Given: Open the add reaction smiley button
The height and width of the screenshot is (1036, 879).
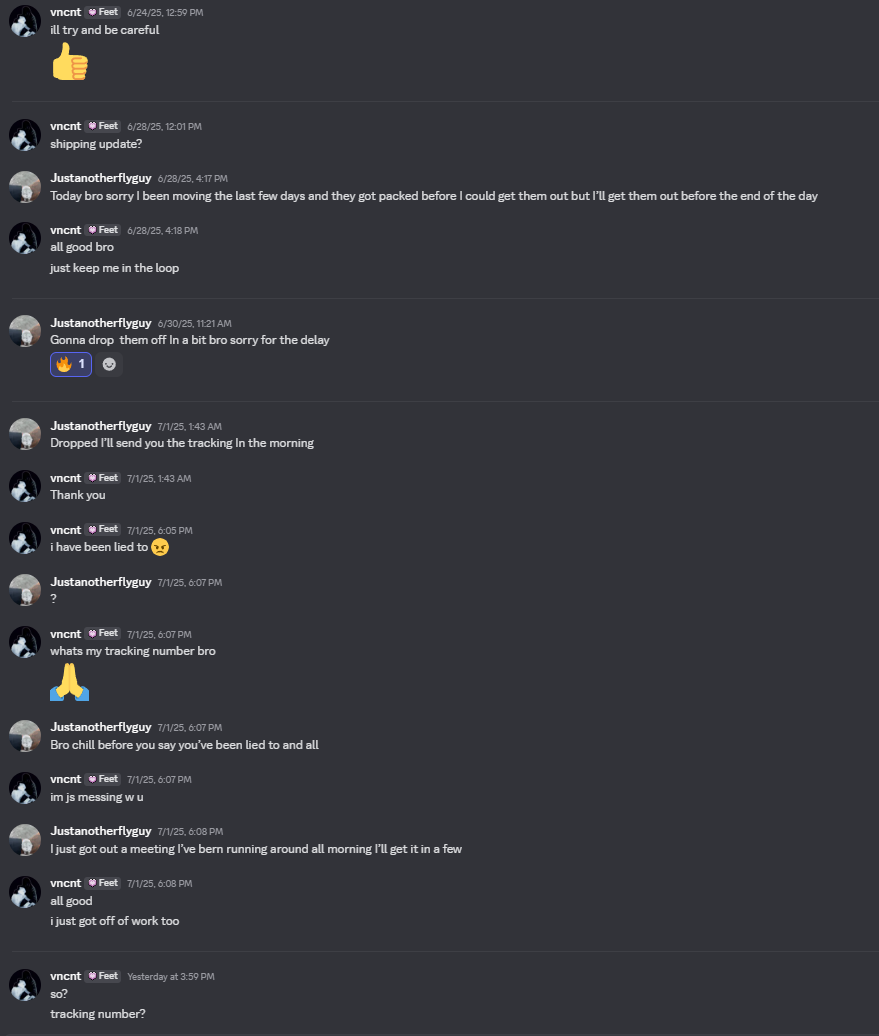Looking at the screenshot, I should point(109,364).
